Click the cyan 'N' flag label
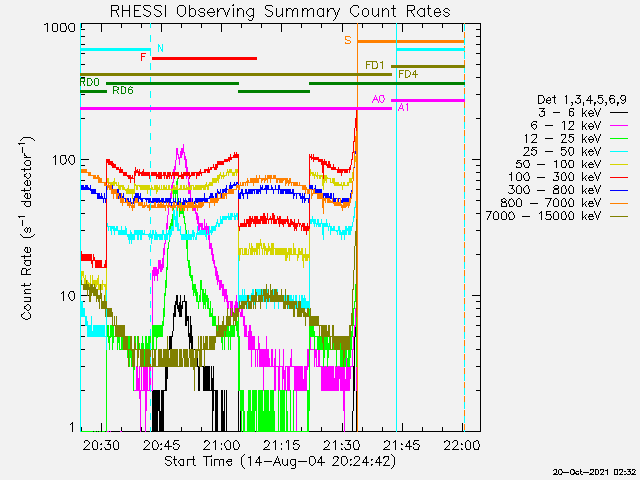Image resolution: width=640 pixels, height=480 pixels. tap(160, 48)
